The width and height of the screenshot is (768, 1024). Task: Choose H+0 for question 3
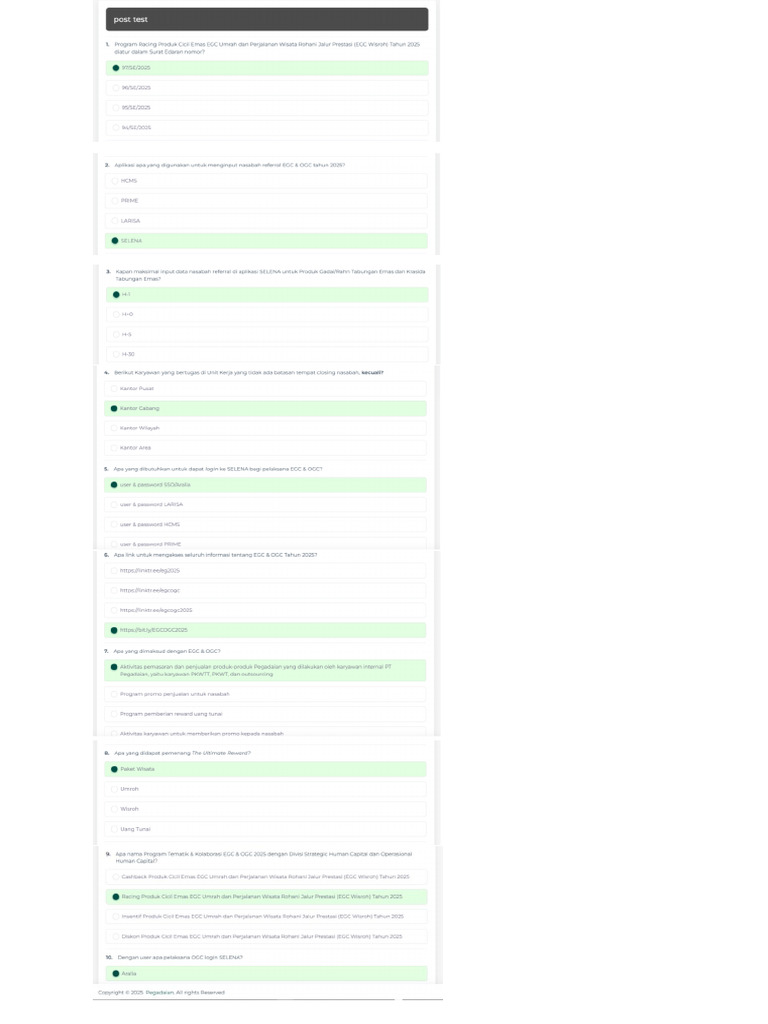[267, 314]
